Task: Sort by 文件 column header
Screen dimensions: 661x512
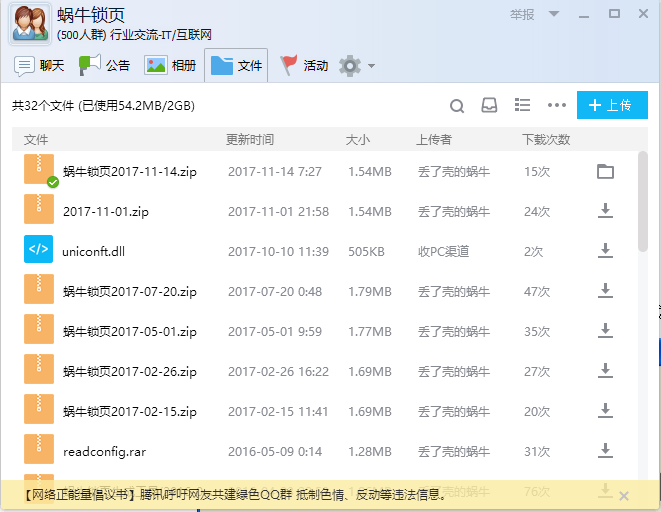Action: (x=36, y=139)
